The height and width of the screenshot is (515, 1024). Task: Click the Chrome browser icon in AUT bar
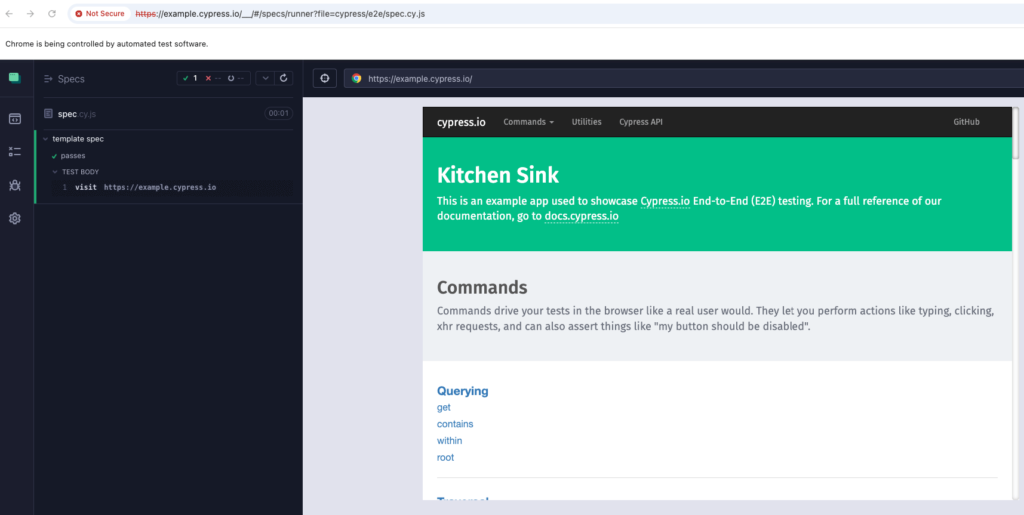click(357, 78)
